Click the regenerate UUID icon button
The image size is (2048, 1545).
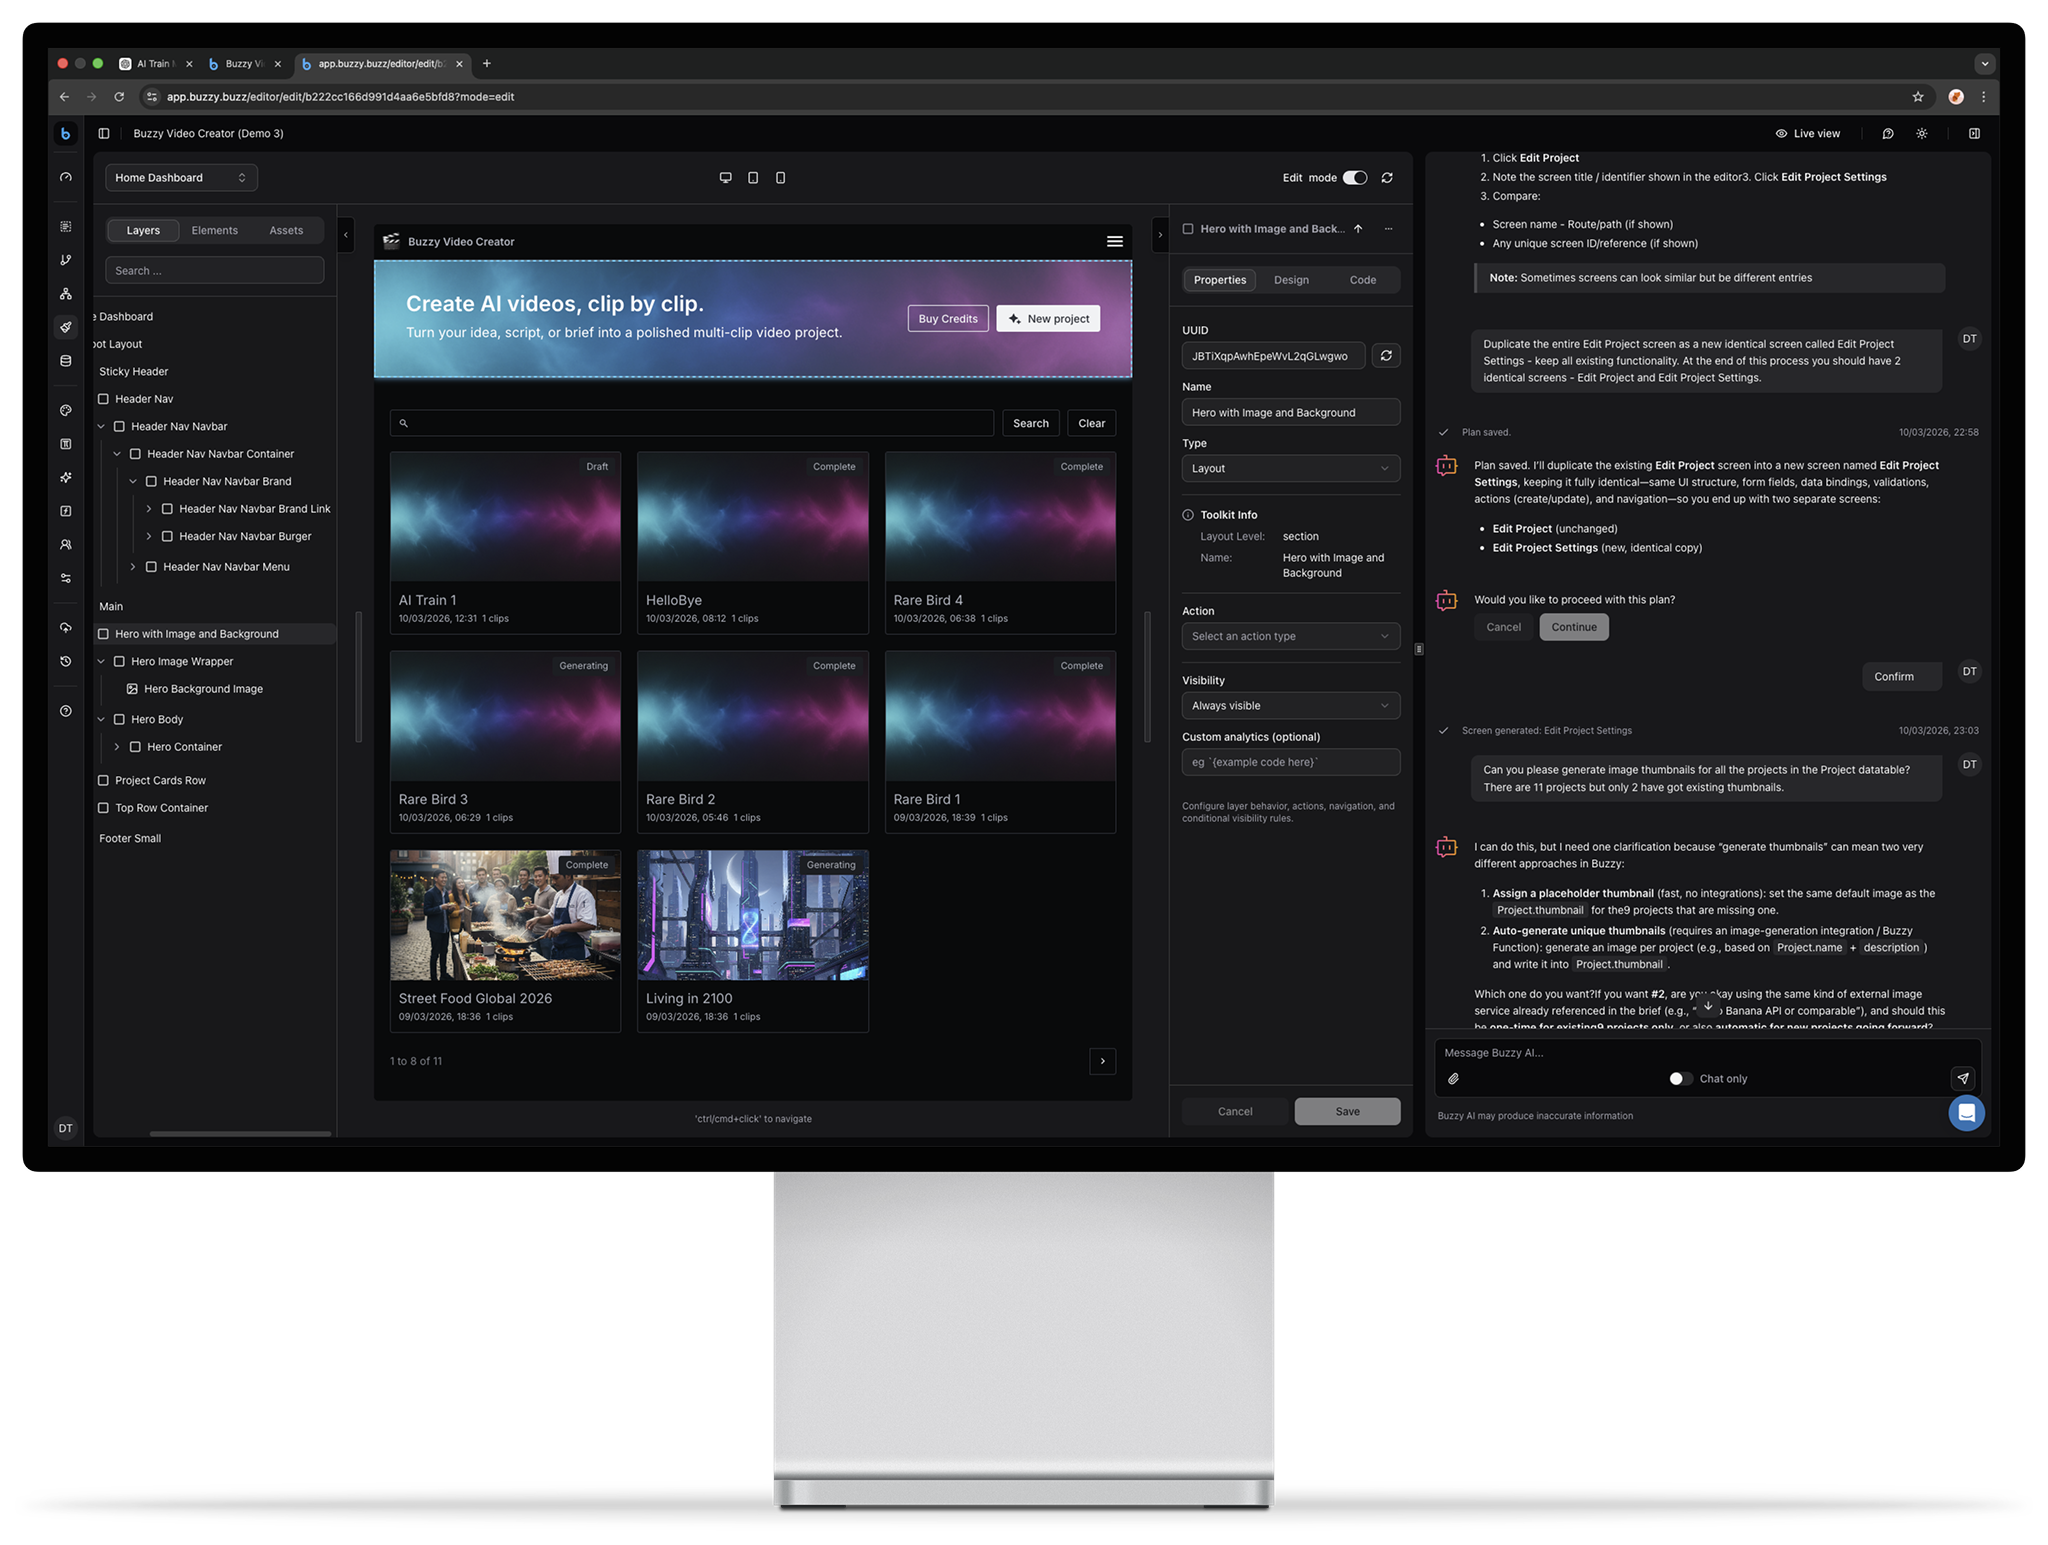coord(1386,356)
